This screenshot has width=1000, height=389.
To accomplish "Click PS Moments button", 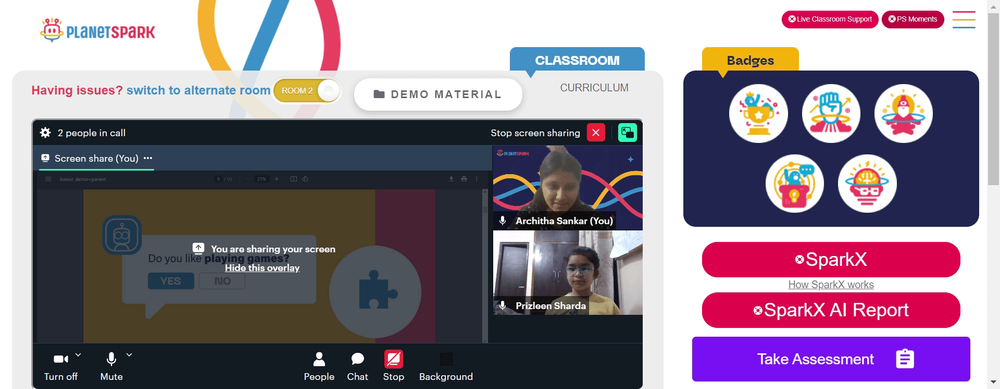I will (x=913, y=19).
